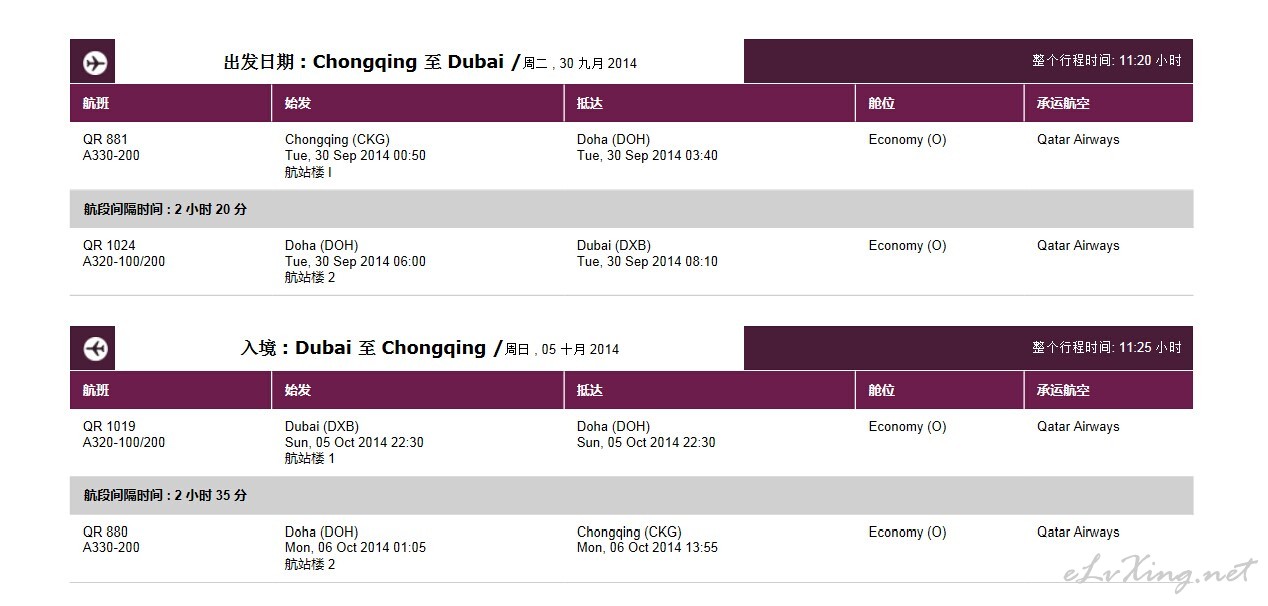Viewport: 1268px width, 606px height.
Task: Click the eLvXing.net watermark
Action: (x=1158, y=575)
